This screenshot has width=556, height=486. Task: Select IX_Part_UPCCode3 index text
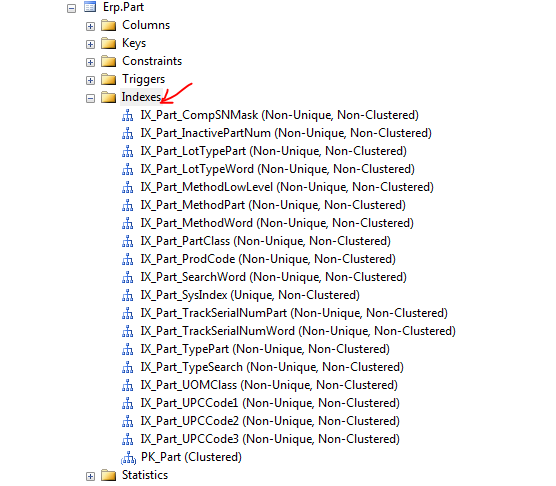tap(270, 440)
